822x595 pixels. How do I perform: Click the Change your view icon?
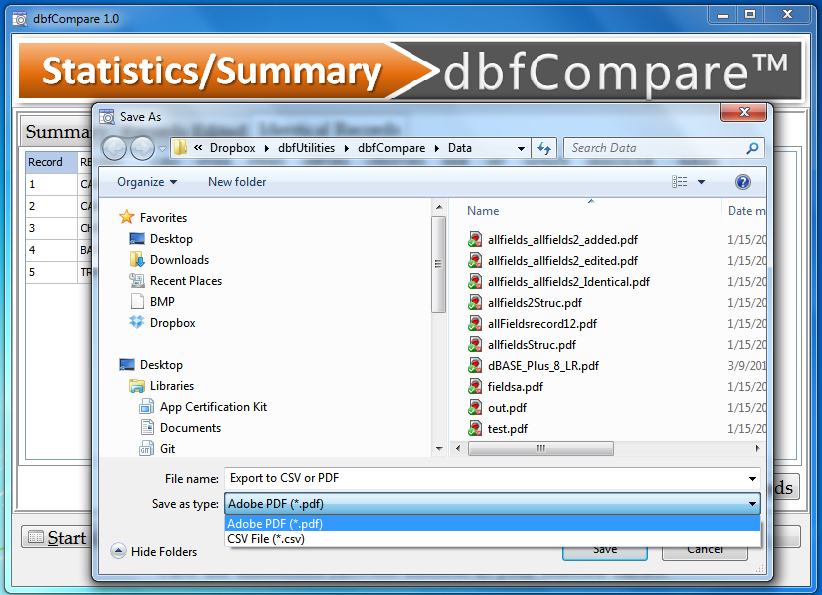[x=679, y=182]
